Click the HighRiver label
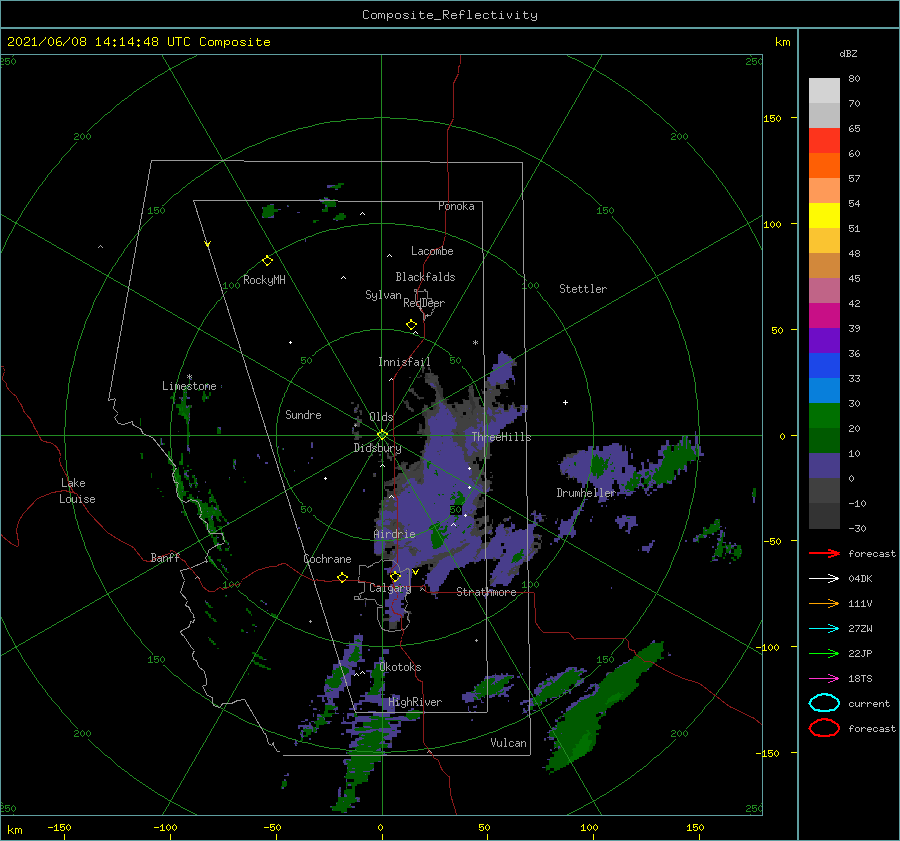The height and width of the screenshot is (841, 900). coord(415,702)
